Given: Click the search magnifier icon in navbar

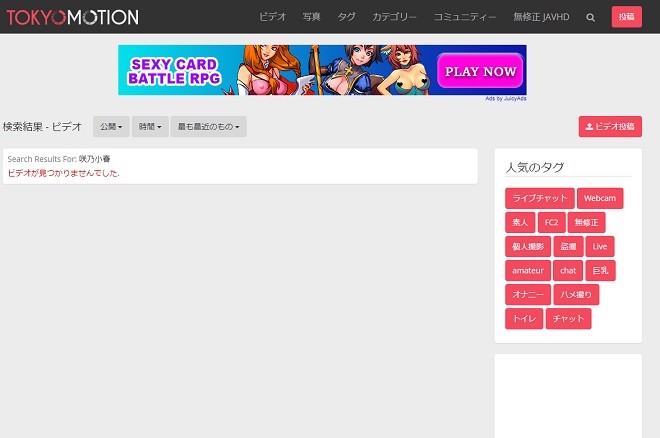Looking at the screenshot, I should point(591,17).
